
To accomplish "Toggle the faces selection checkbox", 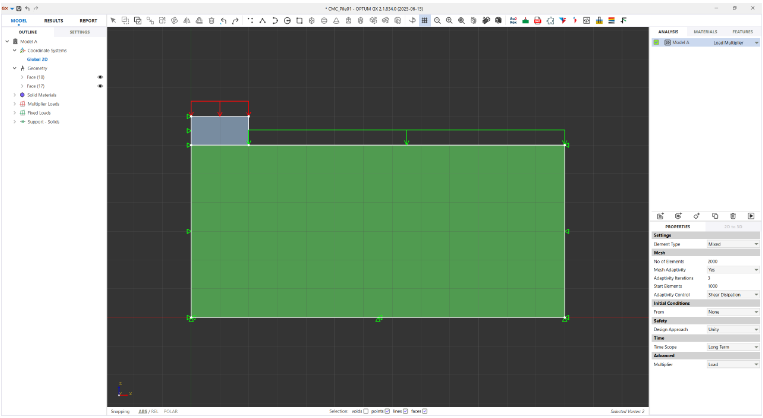I will 425,411.
